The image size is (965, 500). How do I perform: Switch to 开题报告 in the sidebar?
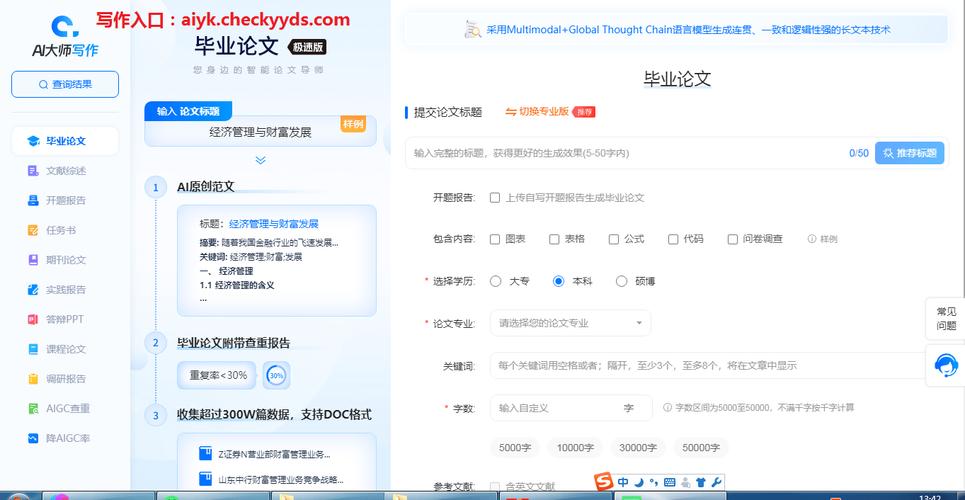point(65,200)
